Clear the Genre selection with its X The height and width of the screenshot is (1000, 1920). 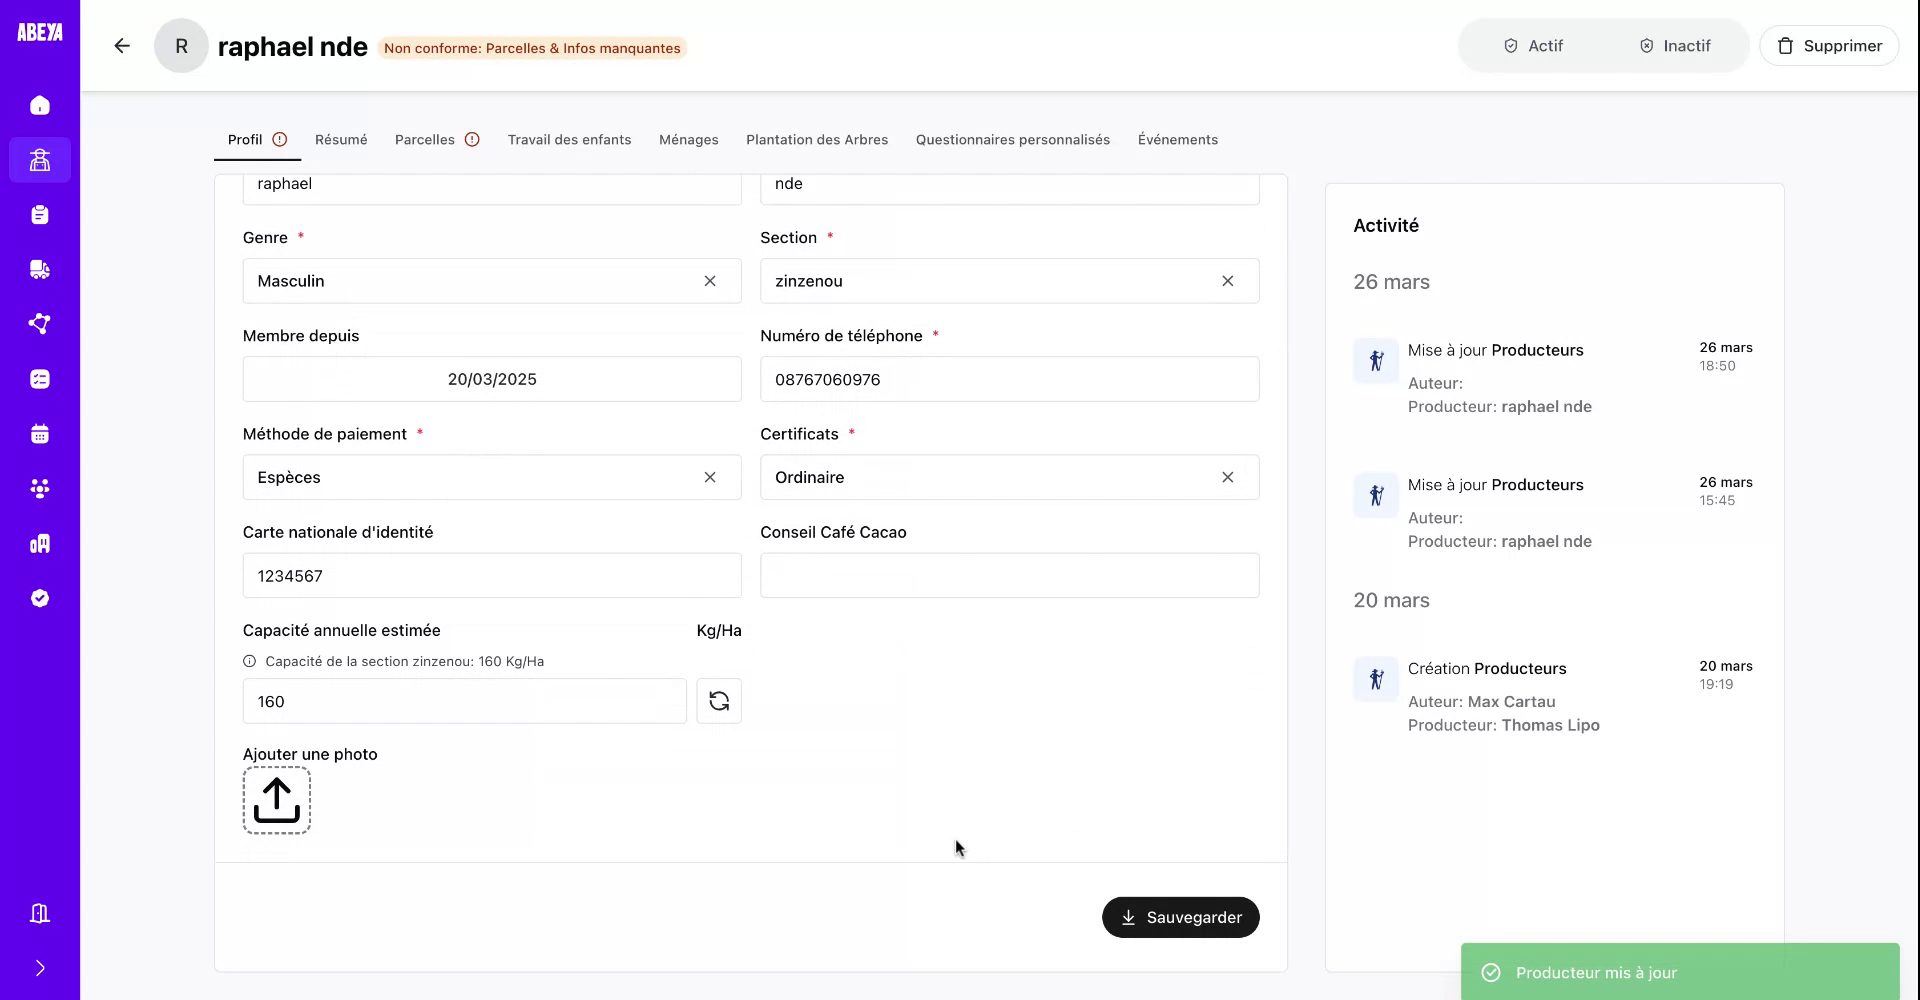(711, 281)
